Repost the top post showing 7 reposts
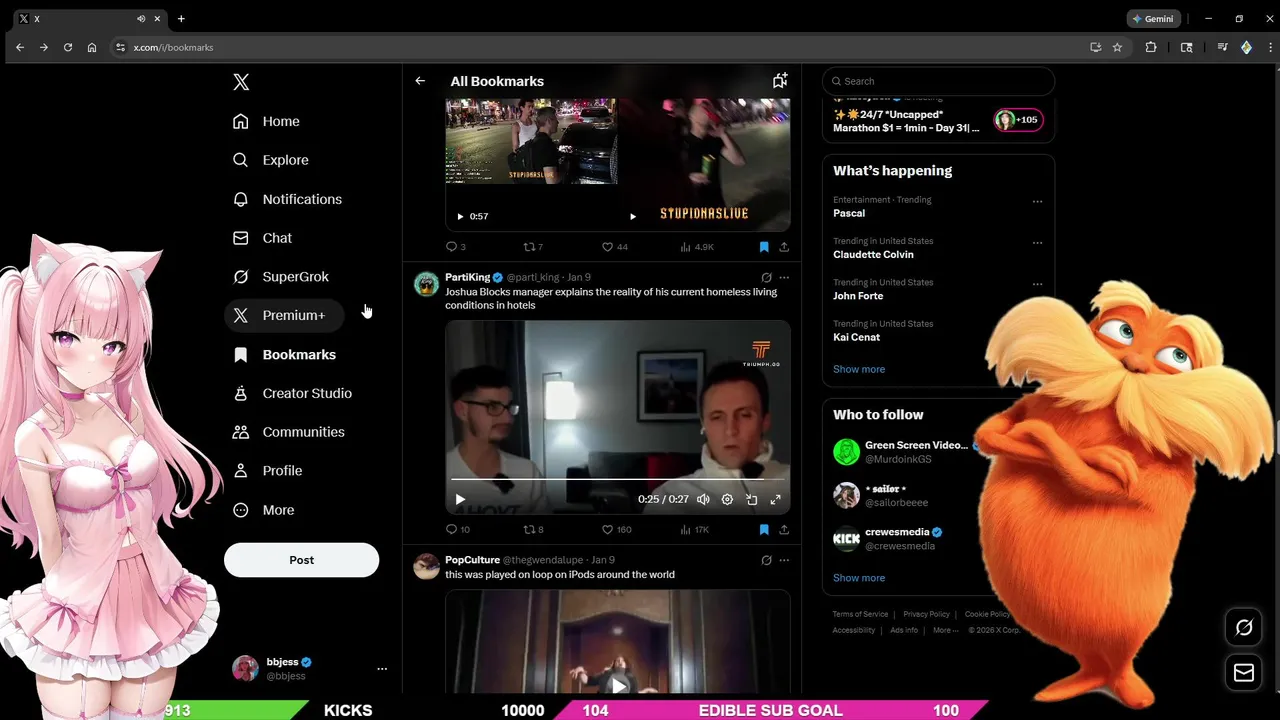The width and height of the screenshot is (1280, 720). [533, 247]
